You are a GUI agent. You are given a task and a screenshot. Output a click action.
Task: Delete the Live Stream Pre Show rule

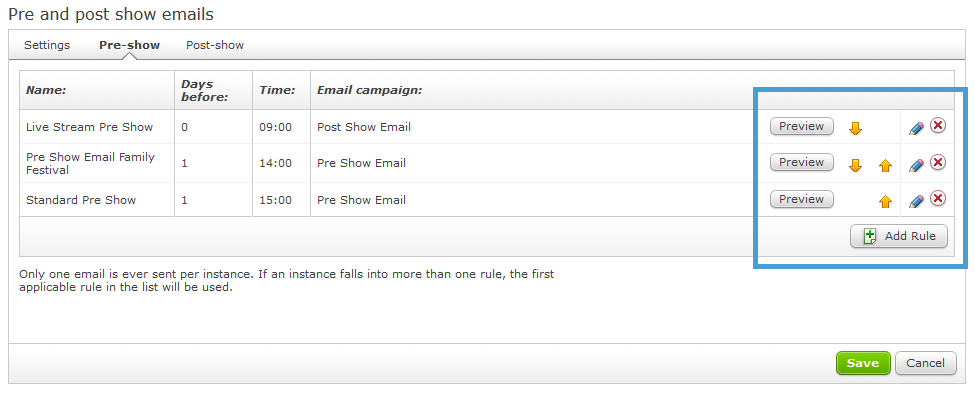pyautogui.click(x=938, y=126)
